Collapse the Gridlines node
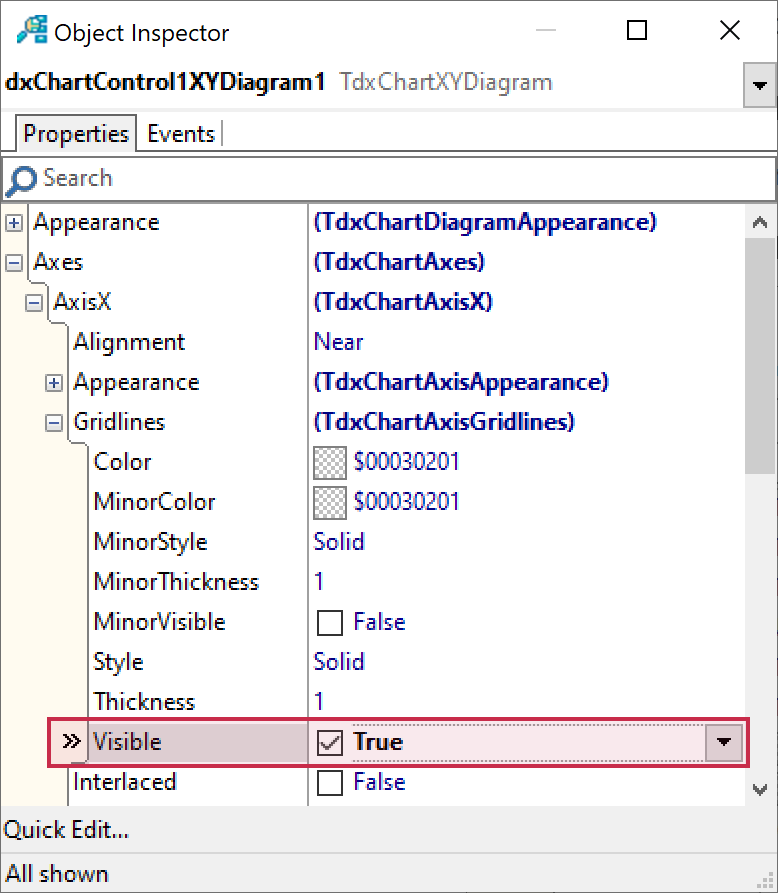This screenshot has width=778, height=893. click(x=54, y=423)
